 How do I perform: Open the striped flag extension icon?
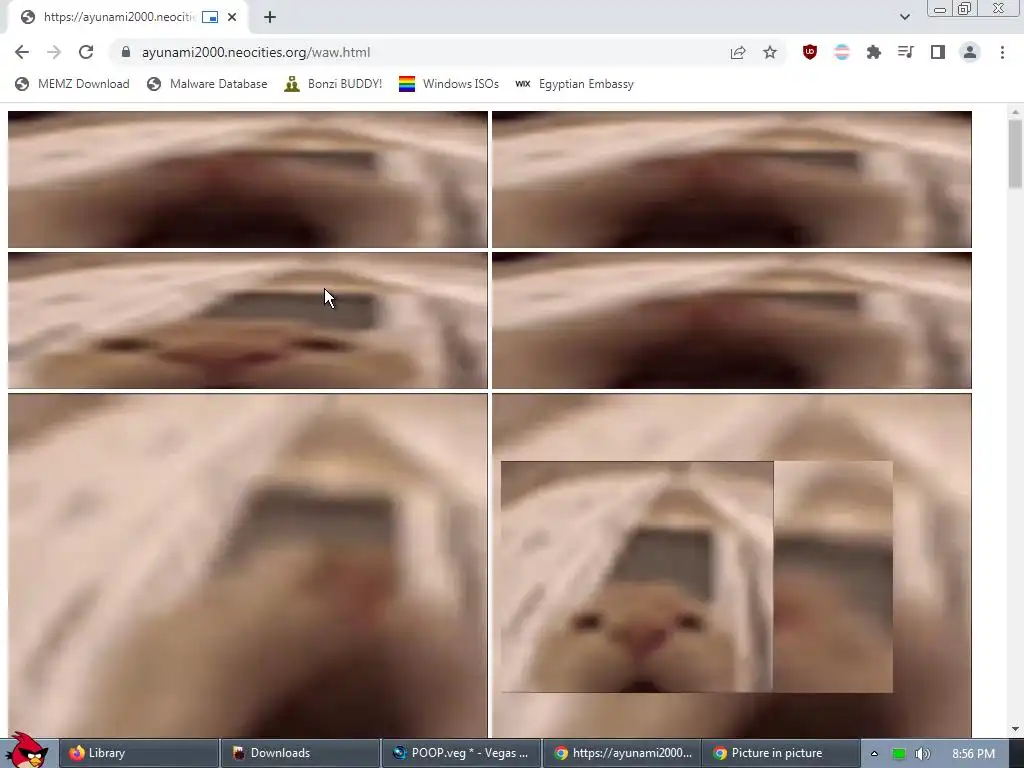842,52
